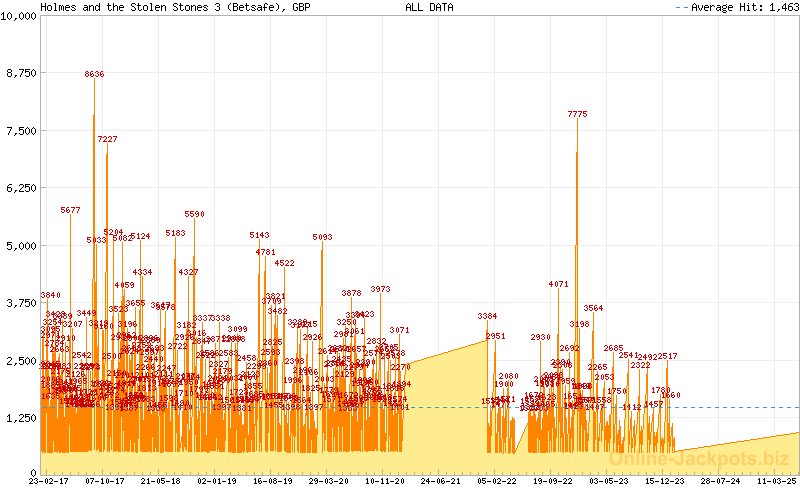The height and width of the screenshot is (490, 800).
Task: Select the 5093 data point label
Action: [322, 238]
